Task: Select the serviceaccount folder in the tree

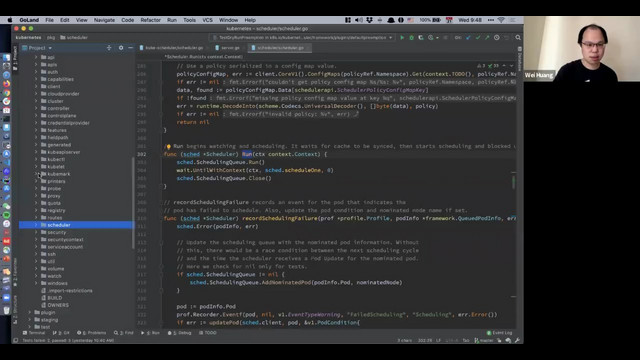Action: tap(65, 247)
